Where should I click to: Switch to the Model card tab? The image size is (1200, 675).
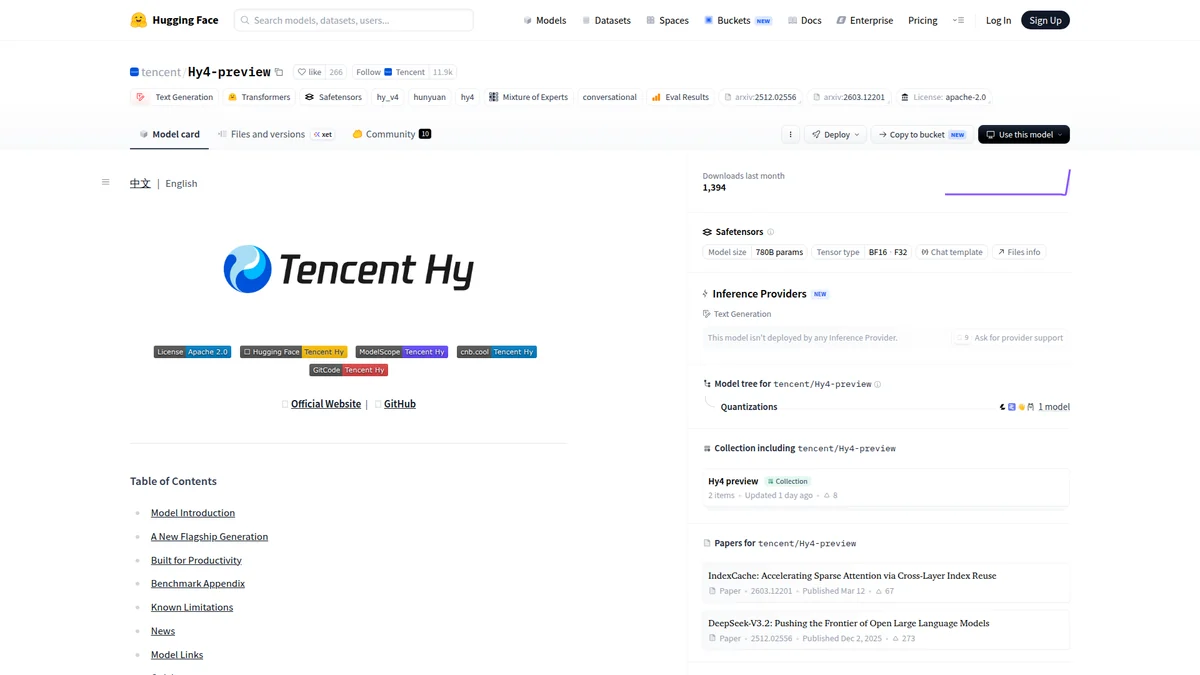click(x=169, y=134)
